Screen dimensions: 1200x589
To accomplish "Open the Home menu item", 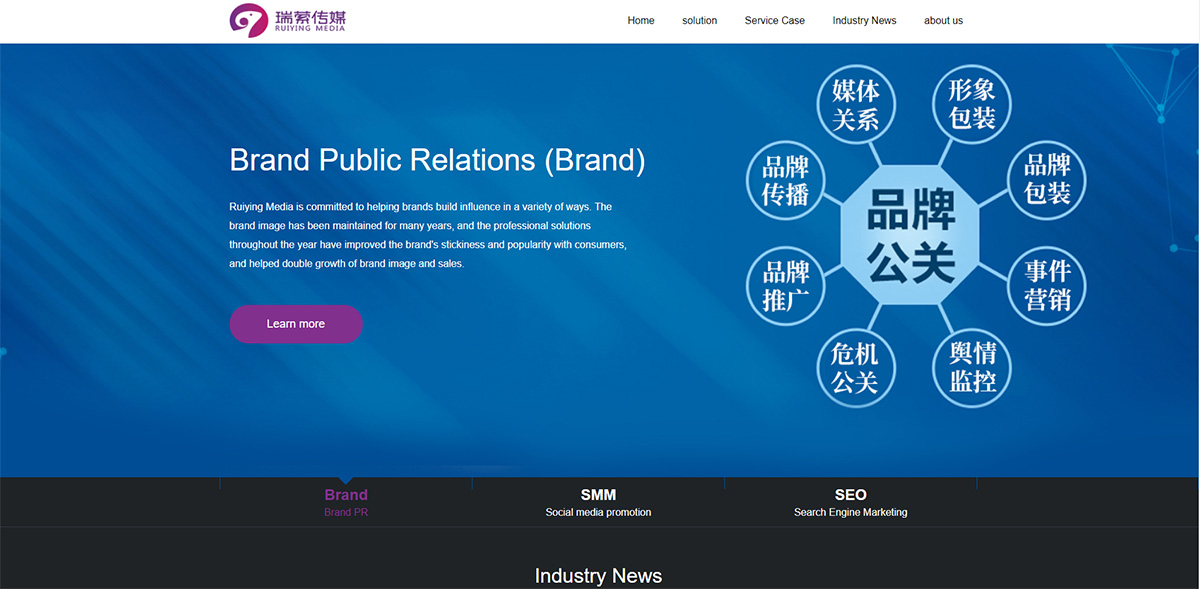I will (641, 21).
